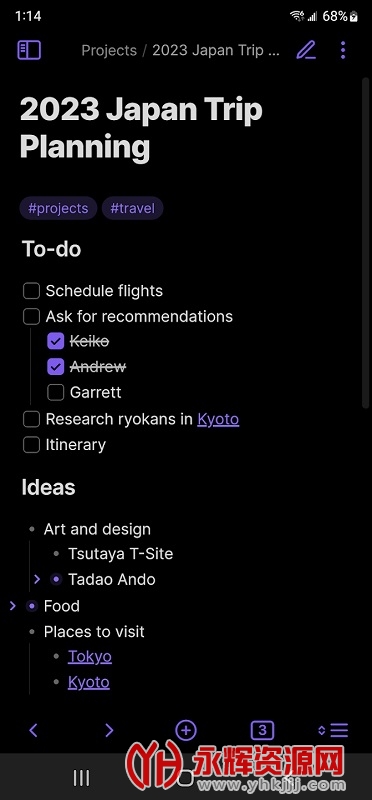Open the tabs switcher showing 3
The width and height of the screenshot is (372, 800).
(x=262, y=731)
